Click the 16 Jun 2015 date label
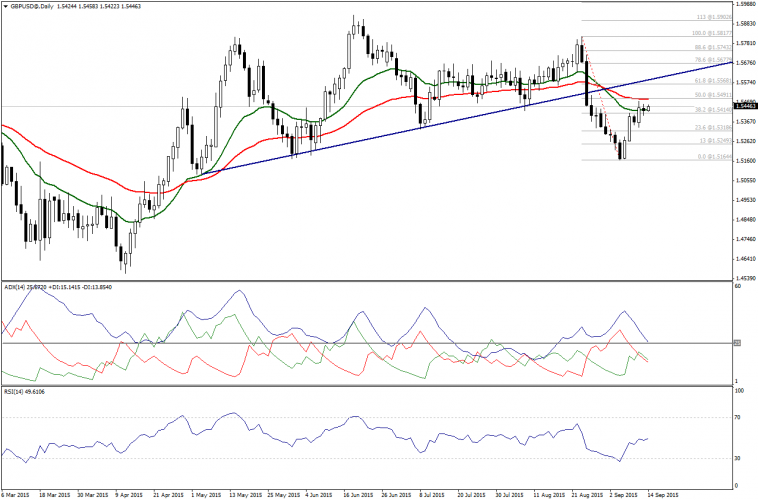 (358, 495)
